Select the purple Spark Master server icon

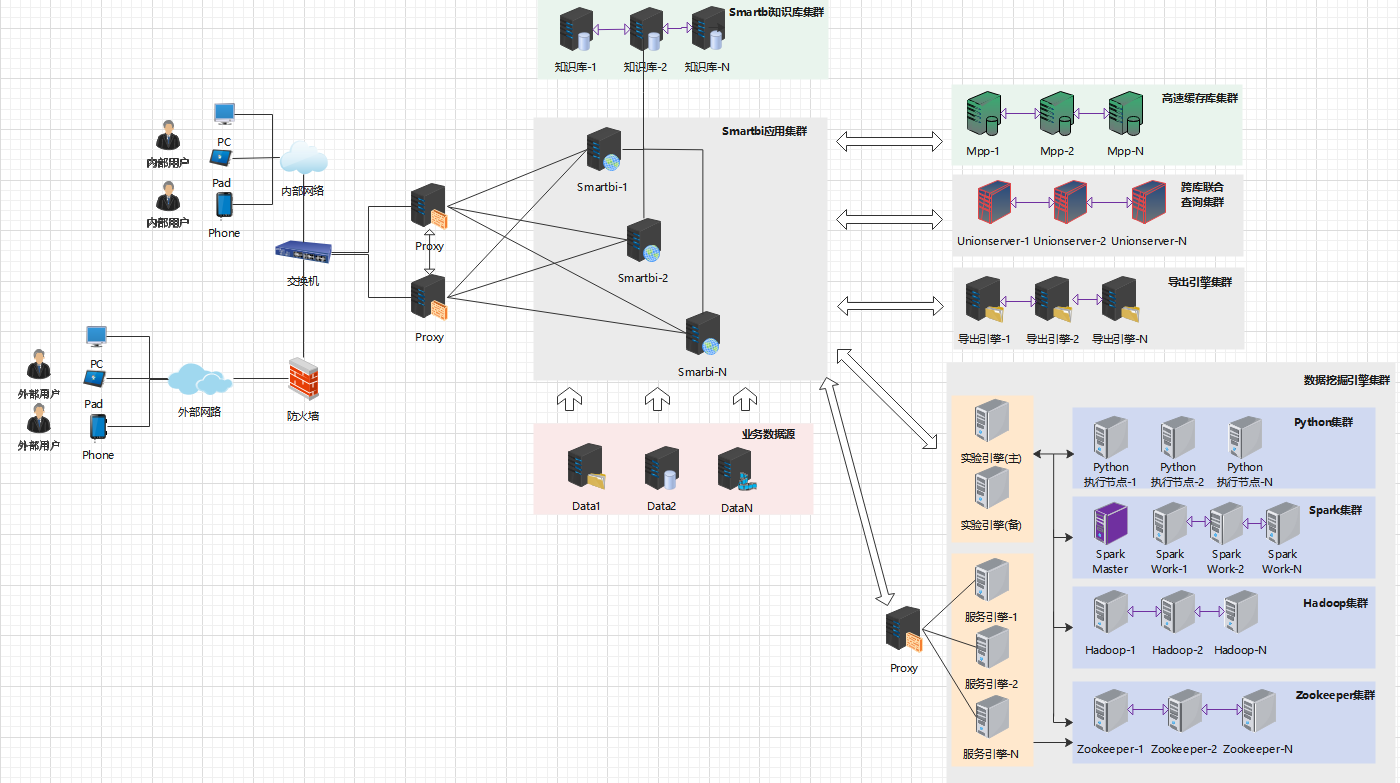[x=1110, y=524]
